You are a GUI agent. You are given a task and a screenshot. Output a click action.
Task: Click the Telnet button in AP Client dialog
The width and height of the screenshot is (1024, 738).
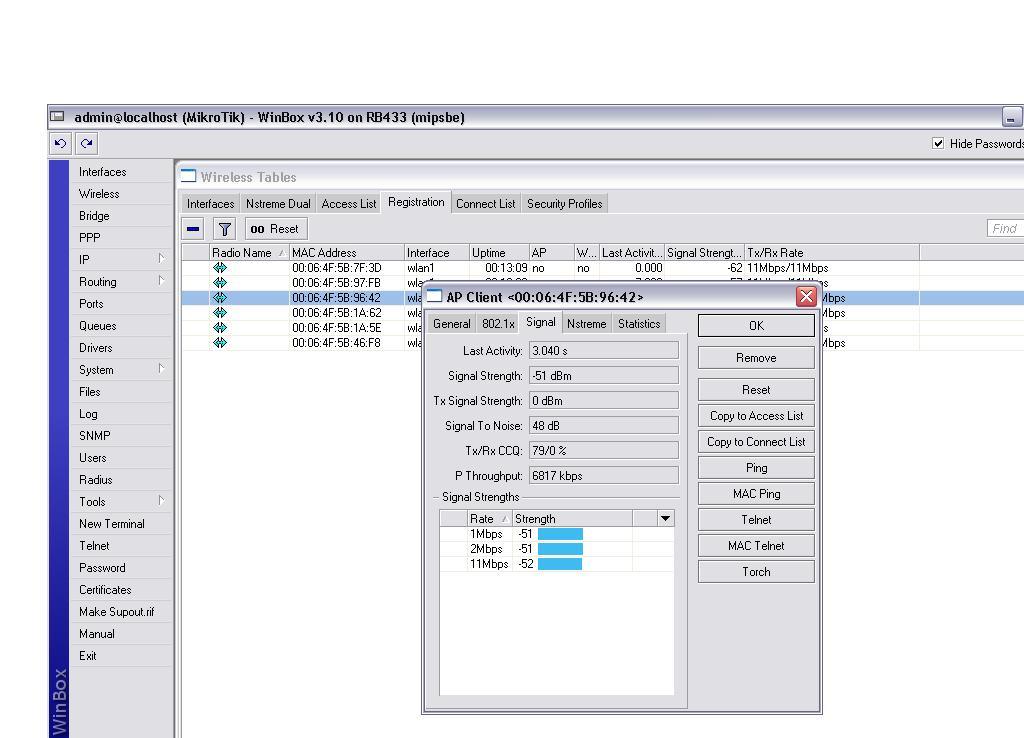[x=756, y=520]
